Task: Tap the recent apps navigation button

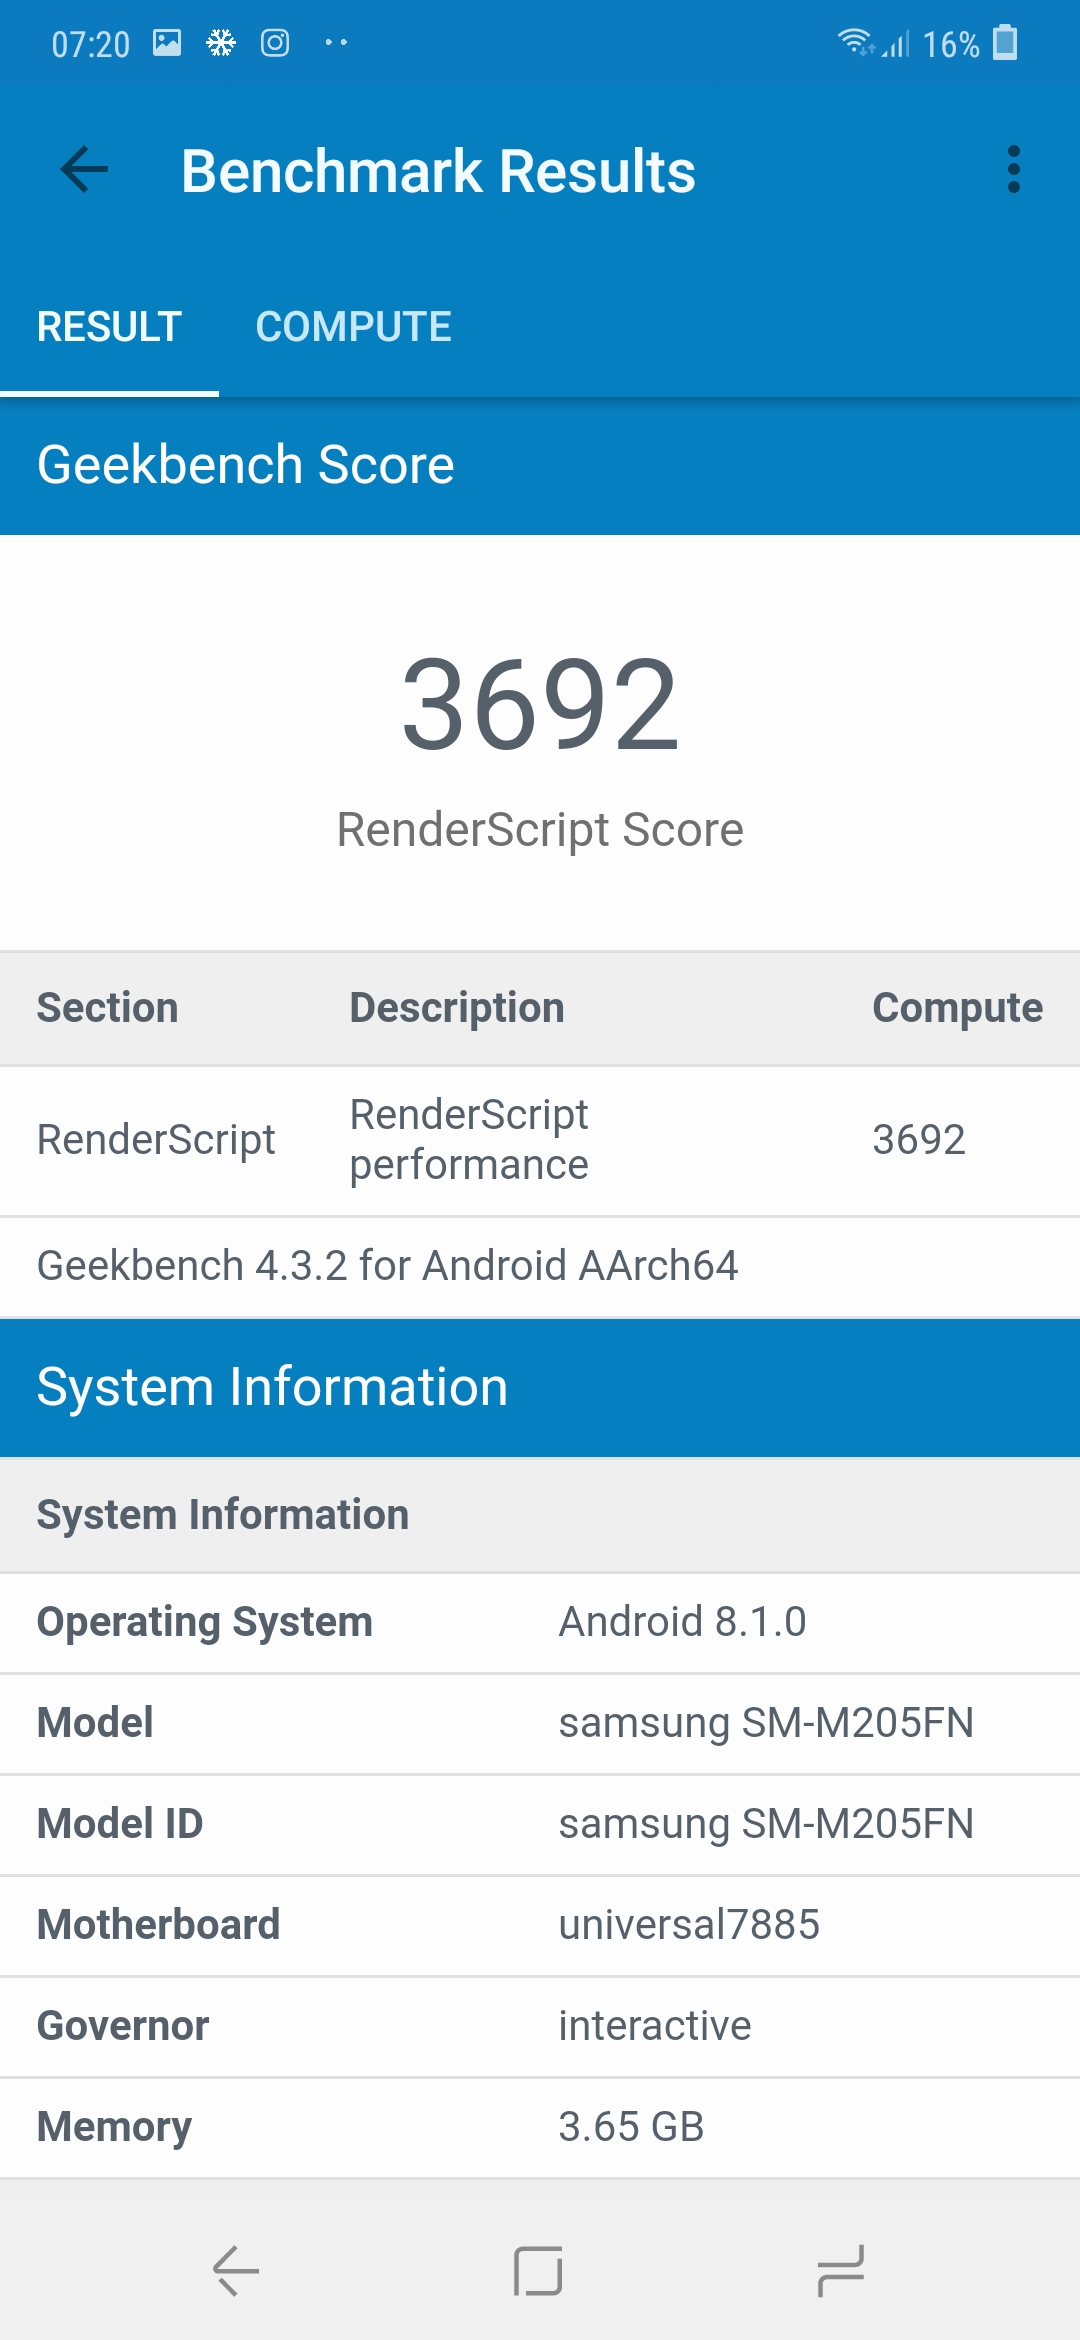Action: click(x=840, y=2270)
